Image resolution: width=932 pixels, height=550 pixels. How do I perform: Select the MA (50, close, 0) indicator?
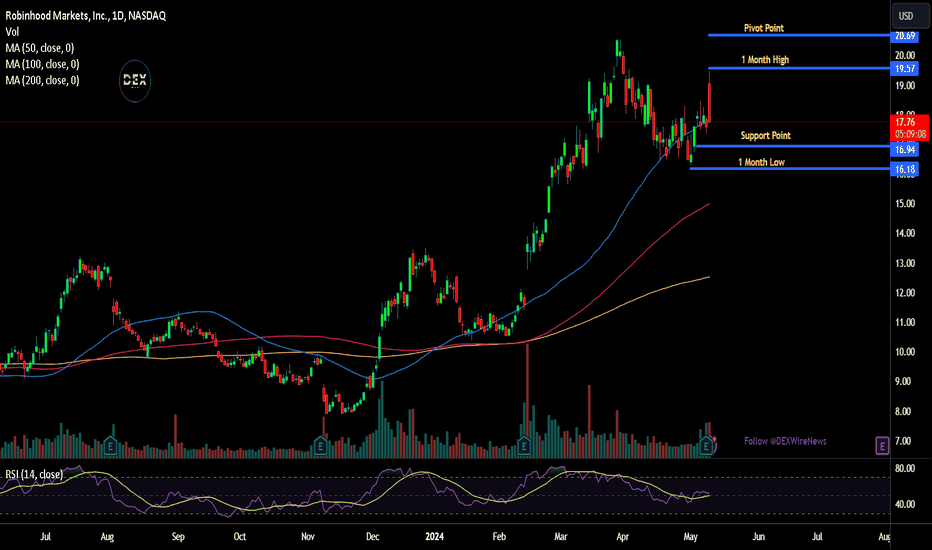[40, 48]
